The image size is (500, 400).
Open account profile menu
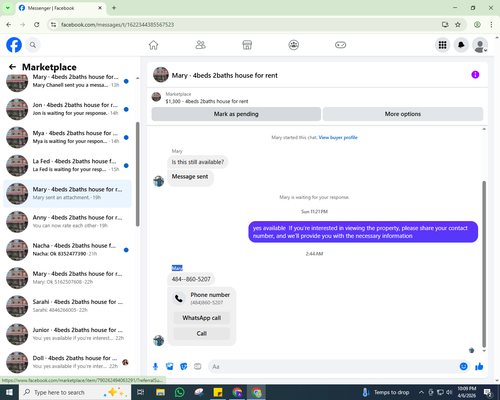click(x=480, y=45)
